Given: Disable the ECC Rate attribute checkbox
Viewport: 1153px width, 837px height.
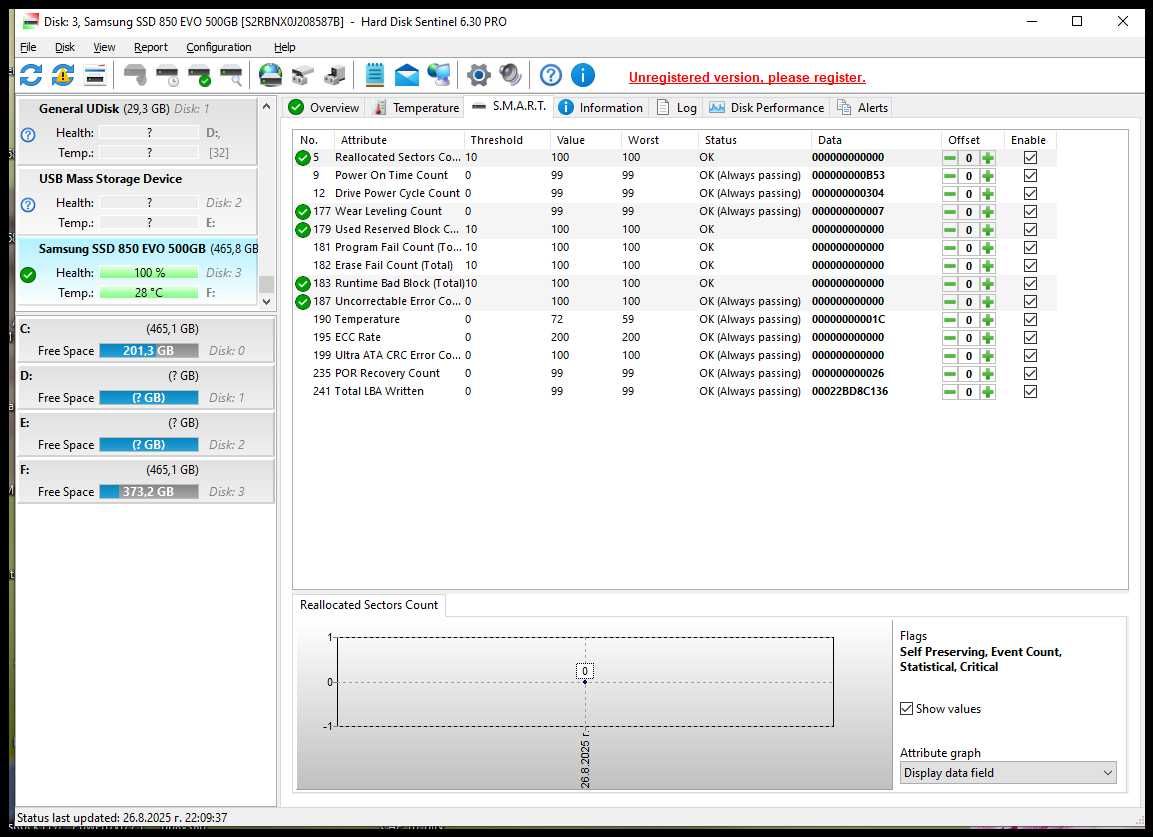Looking at the screenshot, I should 1030,338.
